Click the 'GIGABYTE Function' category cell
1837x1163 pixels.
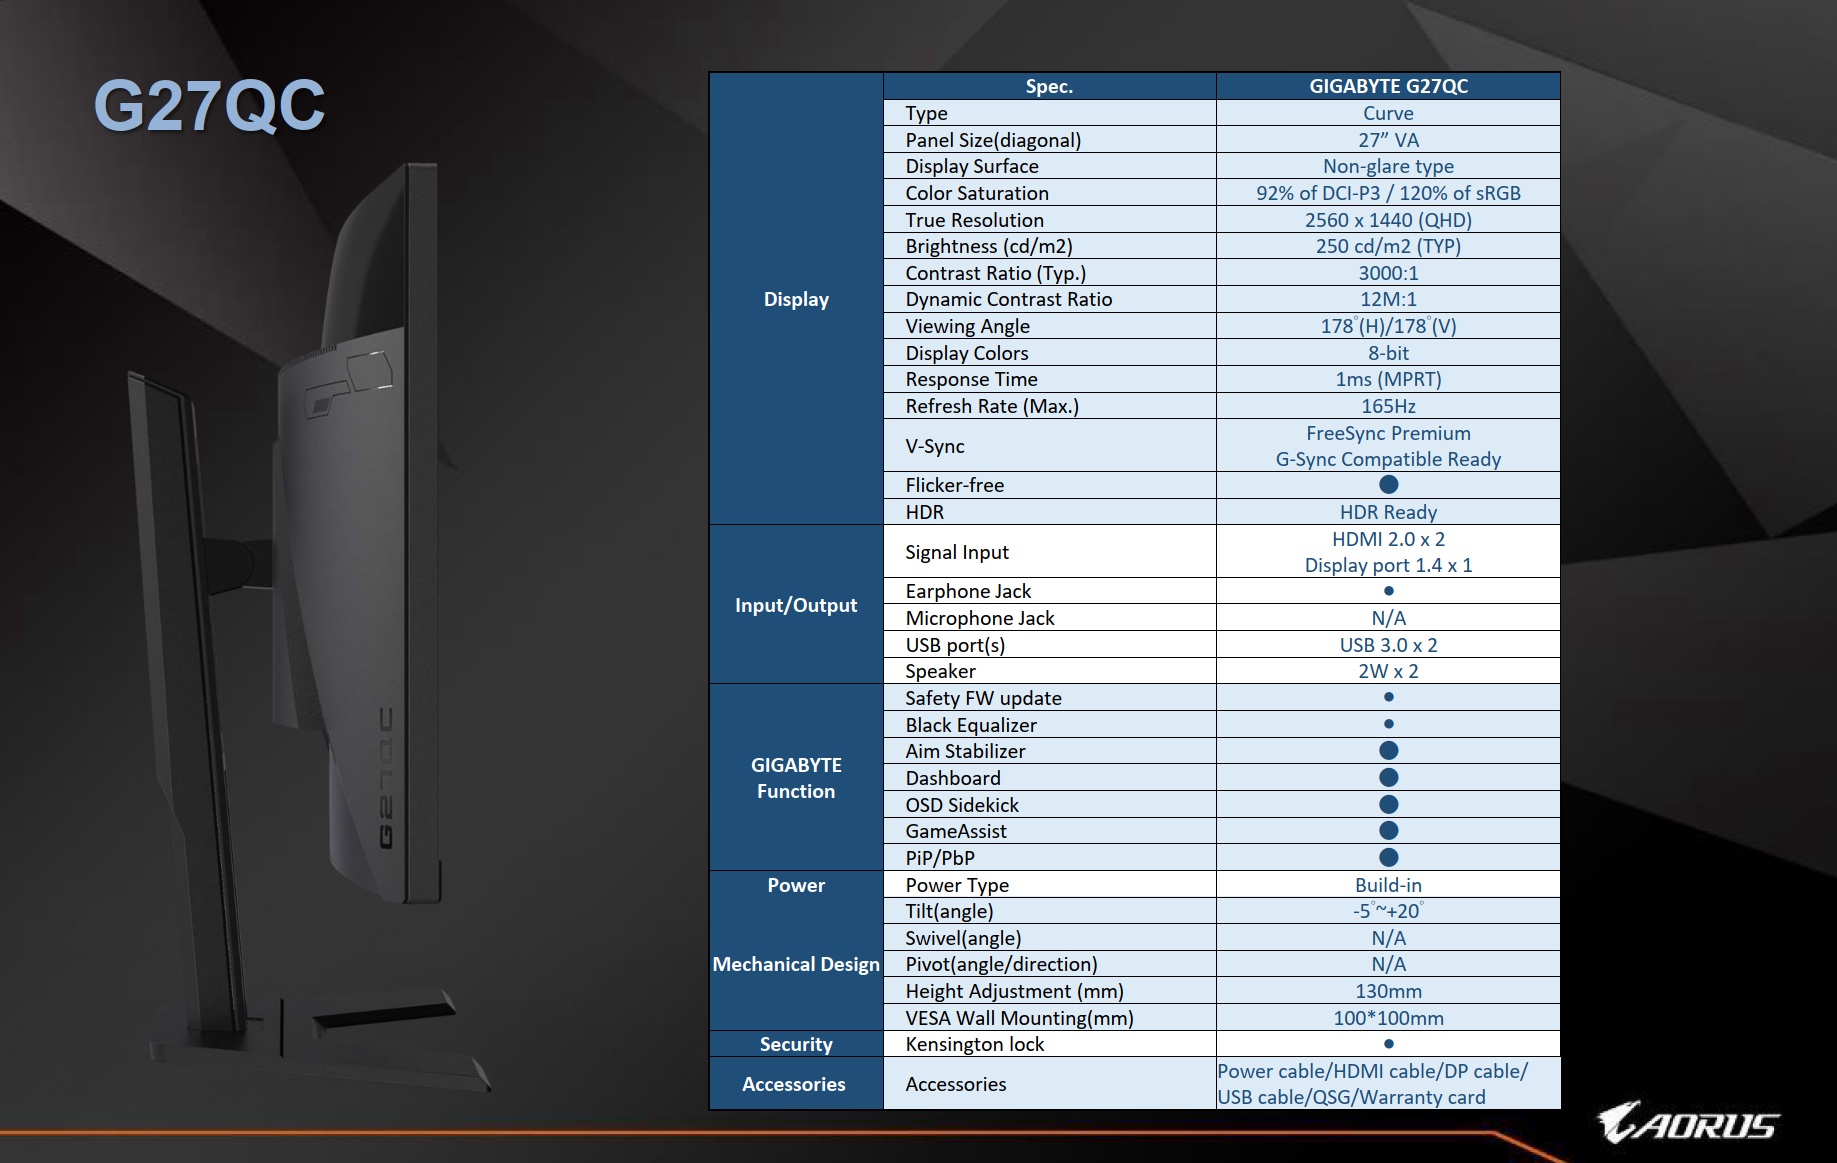pos(796,778)
